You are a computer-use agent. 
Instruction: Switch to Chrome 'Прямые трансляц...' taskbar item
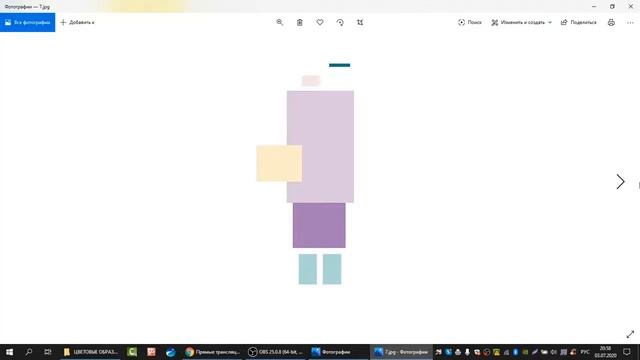(213, 352)
